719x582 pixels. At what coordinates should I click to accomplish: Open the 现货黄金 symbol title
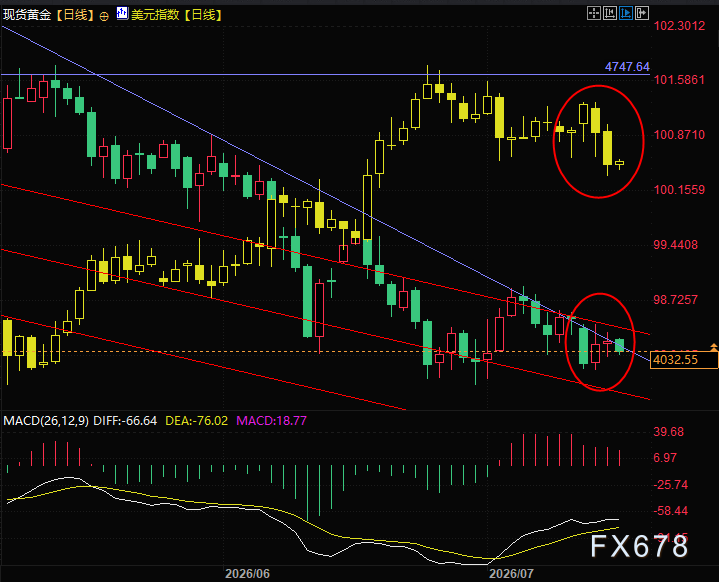(x=27, y=15)
